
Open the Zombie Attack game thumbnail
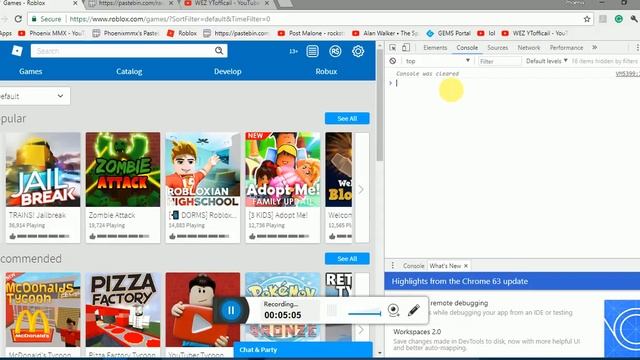coord(123,169)
